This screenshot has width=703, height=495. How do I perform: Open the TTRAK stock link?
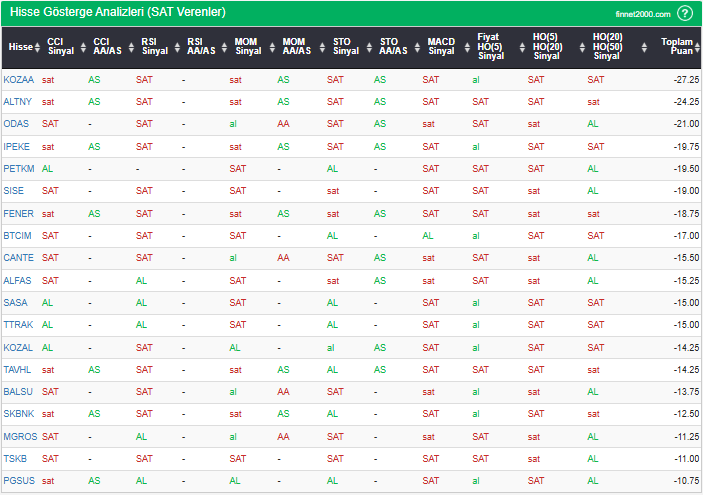coord(18,324)
